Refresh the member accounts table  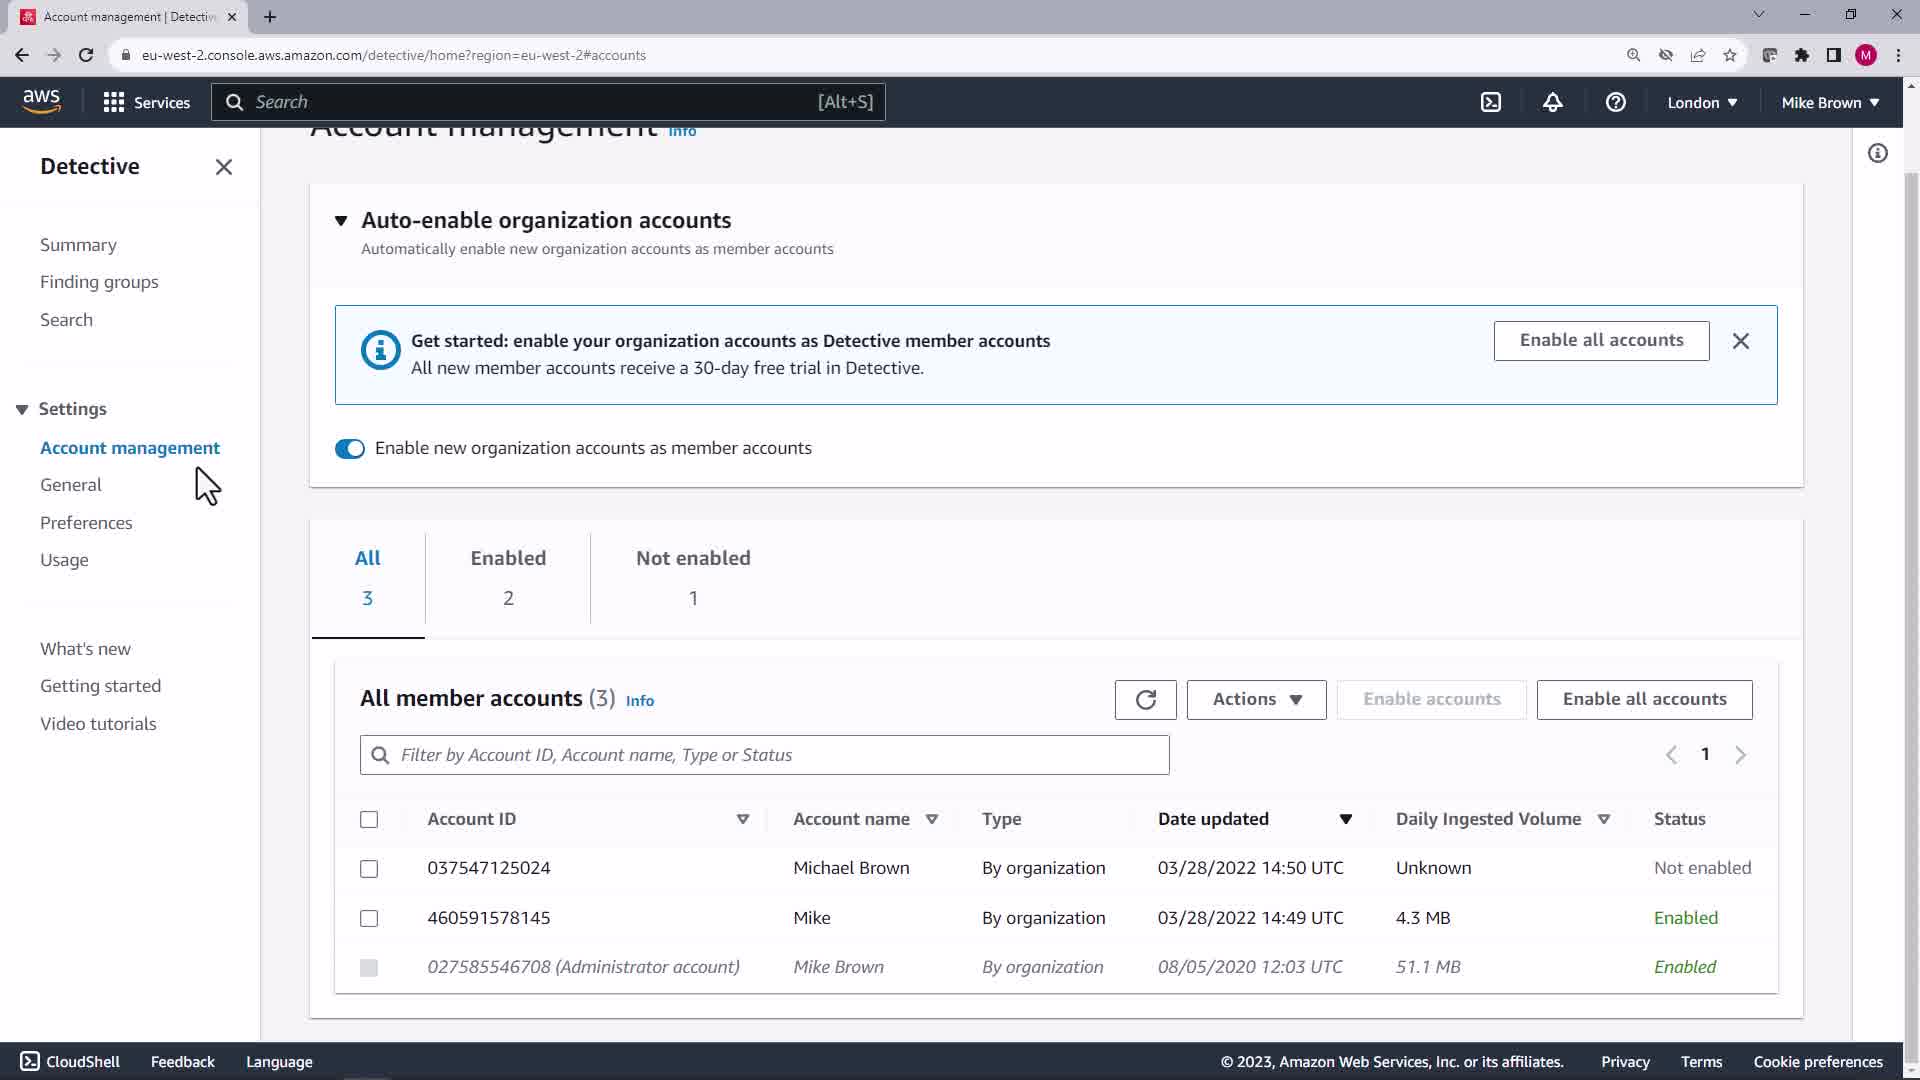pyautogui.click(x=1145, y=700)
